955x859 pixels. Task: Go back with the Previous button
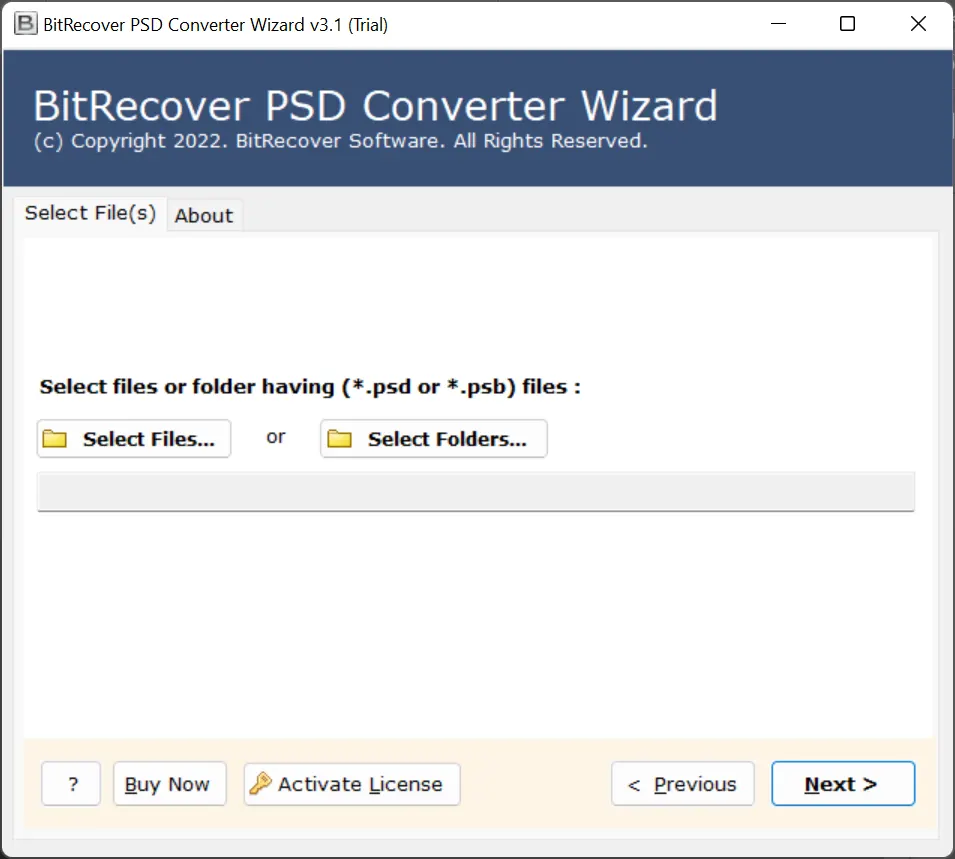pyautogui.click(x=682, y=784)
